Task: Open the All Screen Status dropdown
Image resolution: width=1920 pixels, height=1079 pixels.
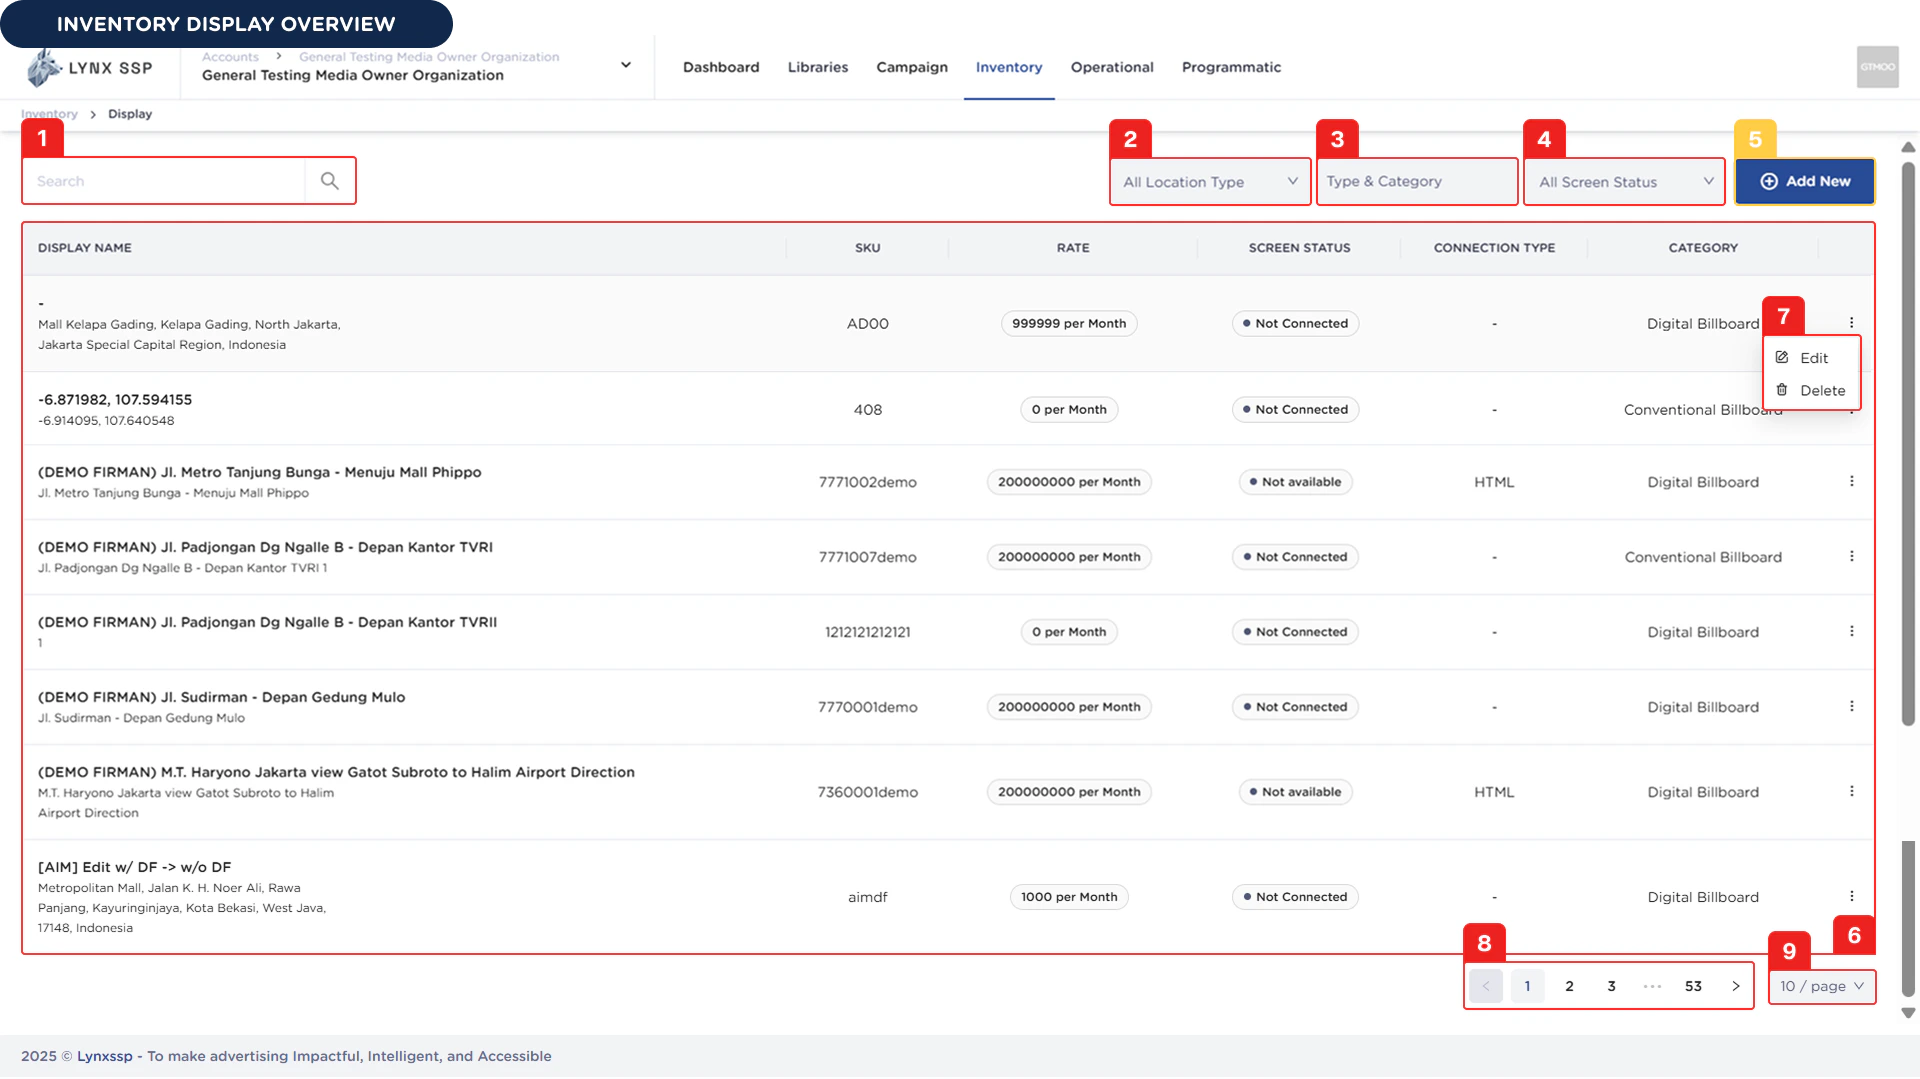Action: pos(1624,182)
